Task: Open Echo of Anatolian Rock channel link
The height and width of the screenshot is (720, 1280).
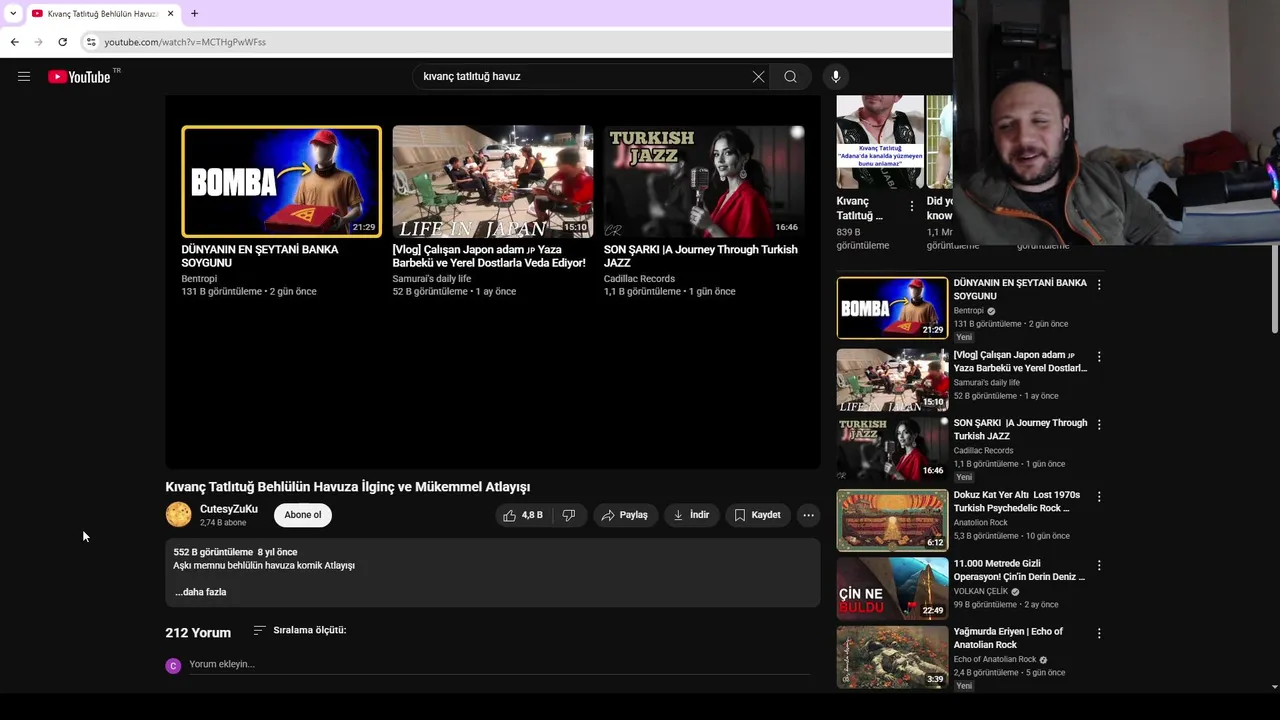Action: coord(995,660)
